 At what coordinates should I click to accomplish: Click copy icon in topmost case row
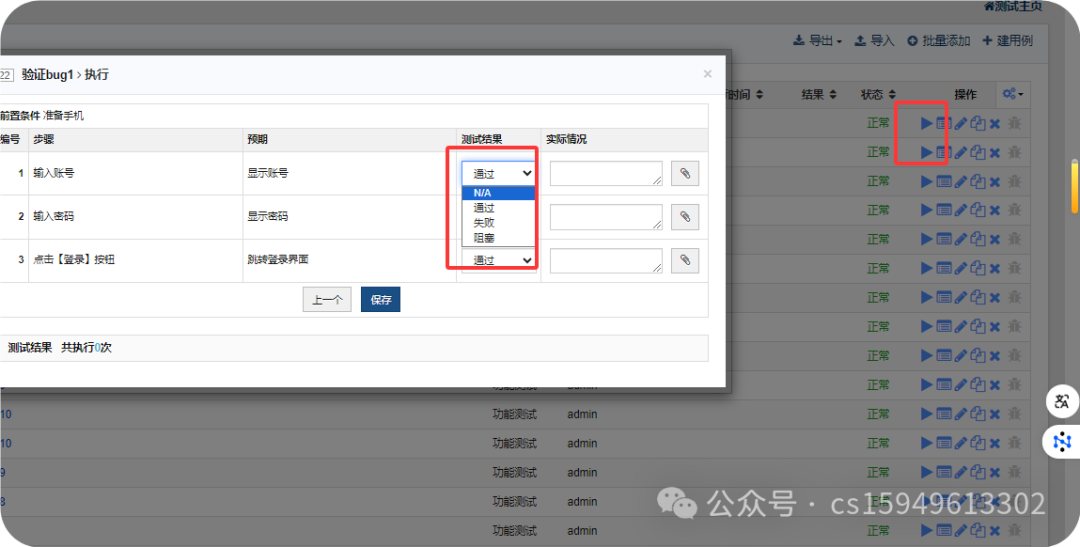pos(977,123)
